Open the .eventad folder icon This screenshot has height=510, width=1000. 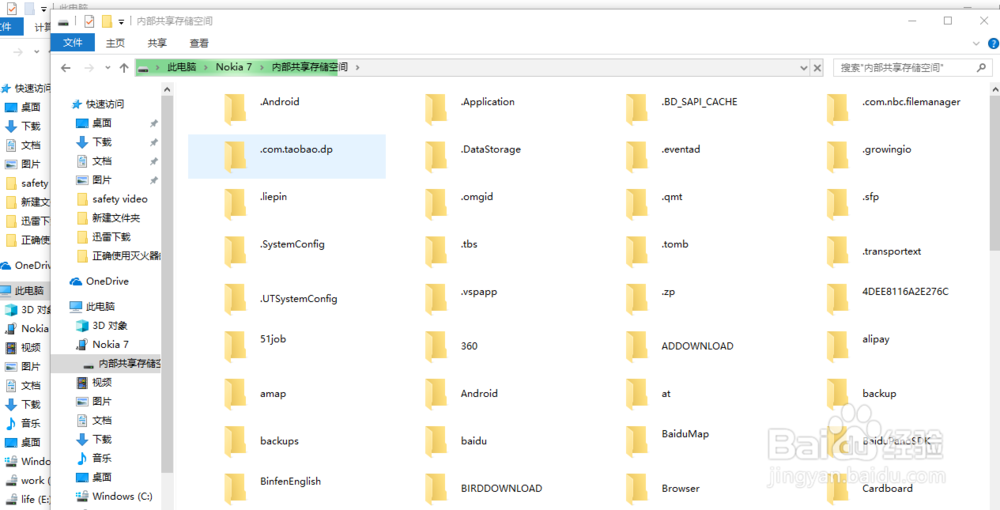pos(636,157)
